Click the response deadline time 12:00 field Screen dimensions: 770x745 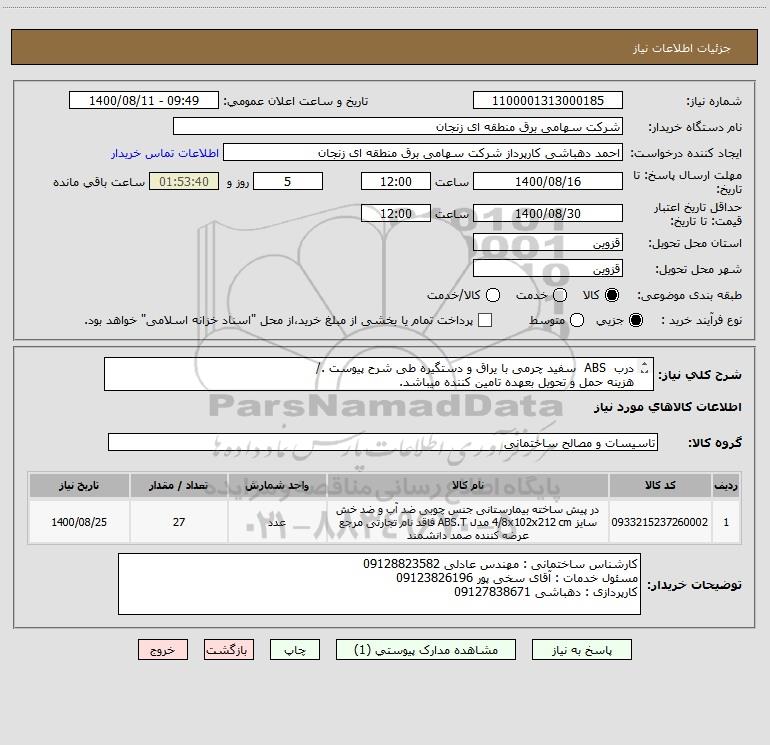coord(396,181)
